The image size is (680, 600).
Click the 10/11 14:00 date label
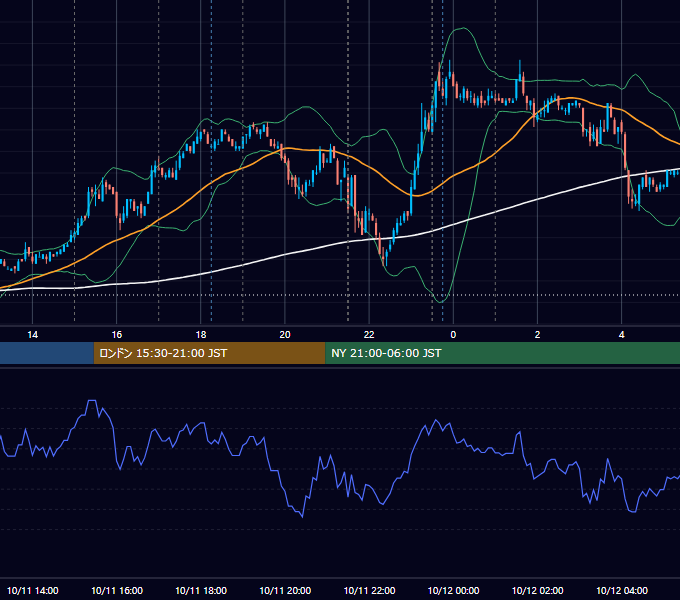click(x=33, y=590)
